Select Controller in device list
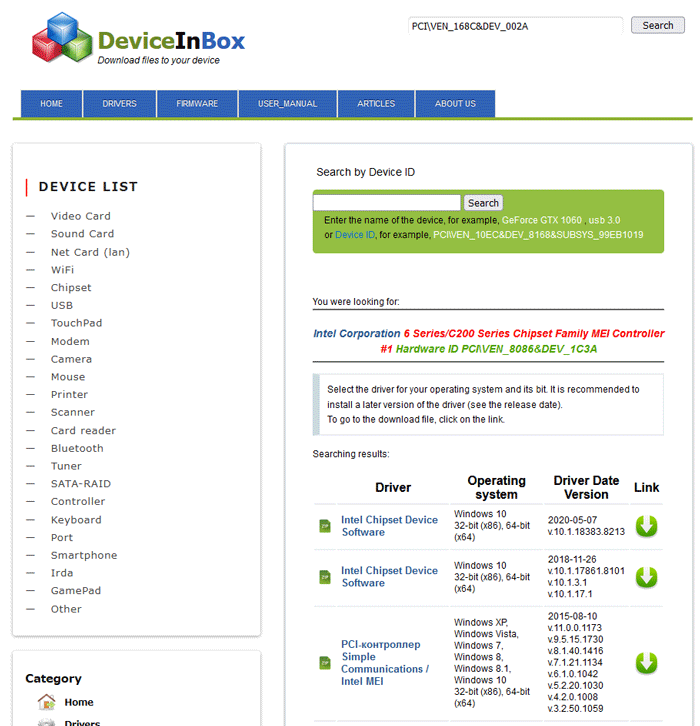 (x=78, y=501)
